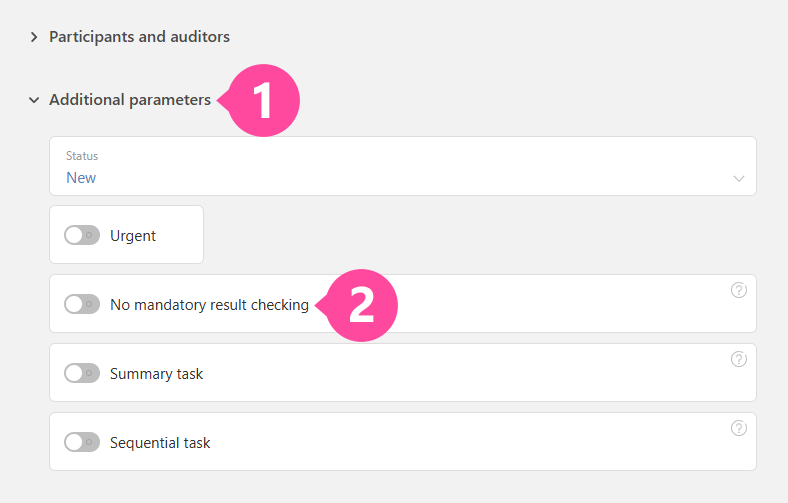
Task: Open help for No mandatory result checking
Action: coord(739,291)
